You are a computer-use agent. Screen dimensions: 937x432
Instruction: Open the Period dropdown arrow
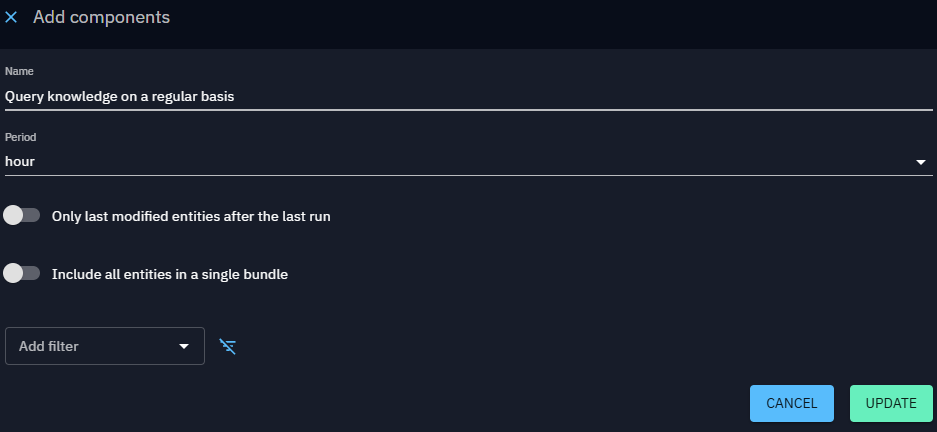920,162
